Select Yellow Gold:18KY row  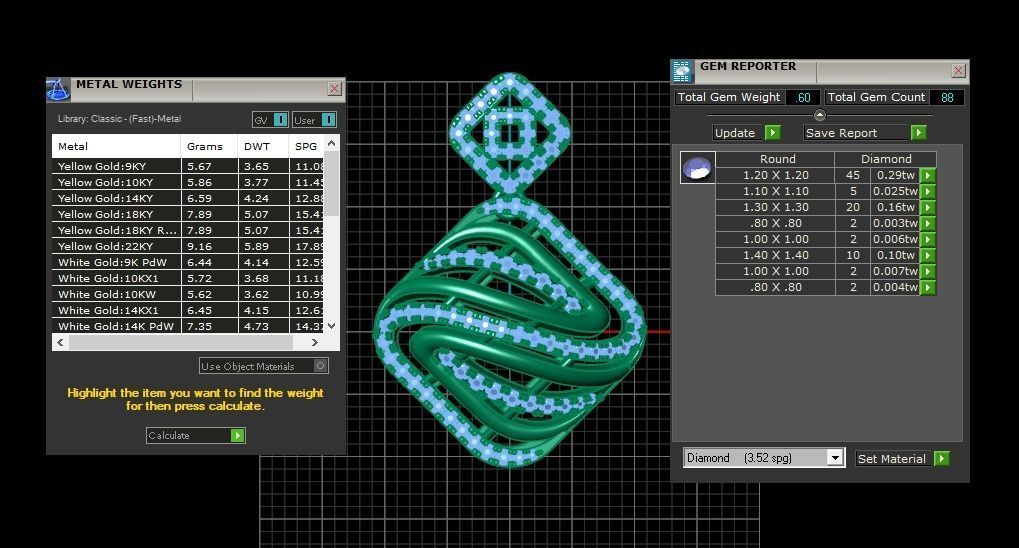click(x=188, y=214)
